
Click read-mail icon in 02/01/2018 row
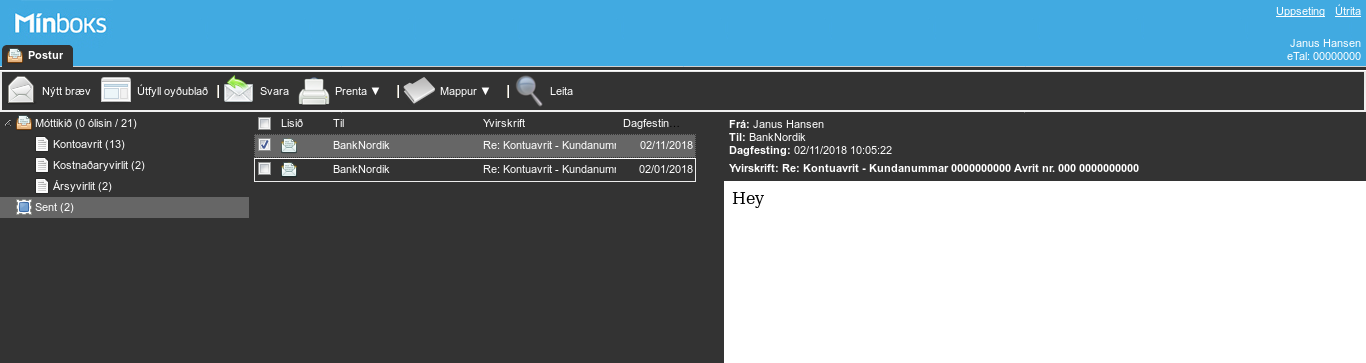point(289,169)
